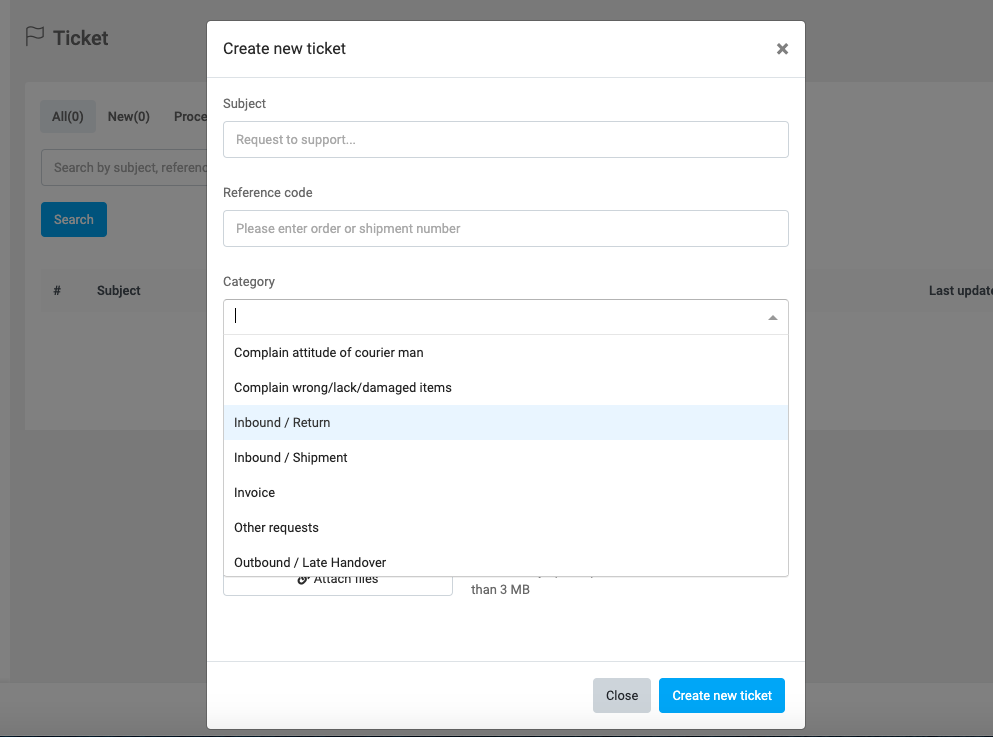This screenshot has width=993, height=737.
Task: Click the Last update column header
Action: pyautogui.click(x=959, y=291)
